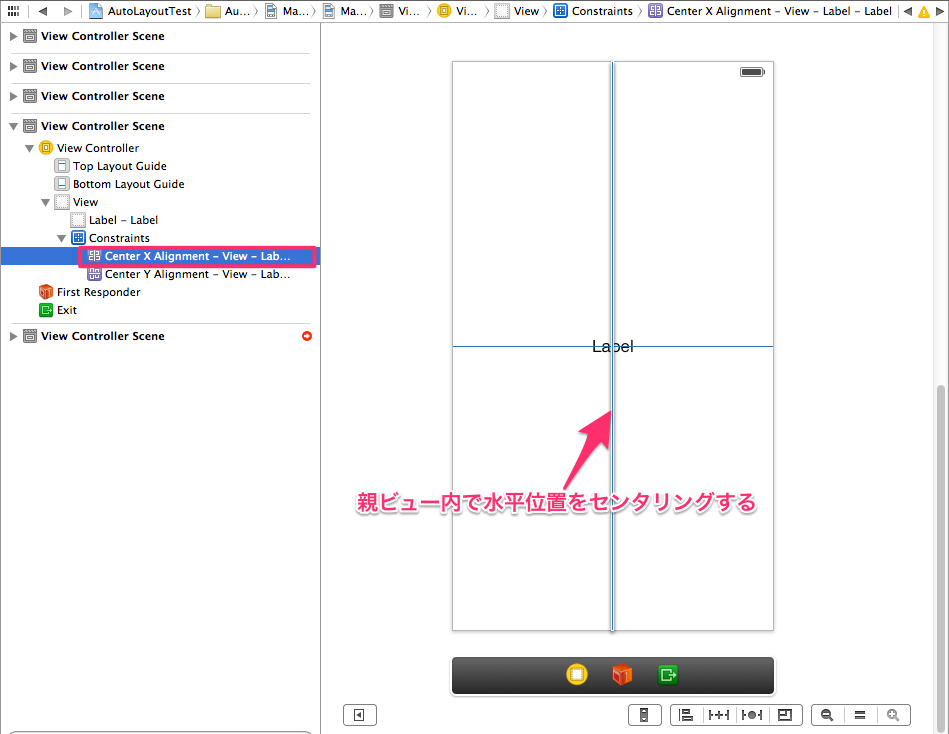
Task: Click the zoom-to-100% button
Action: point(859,714)
